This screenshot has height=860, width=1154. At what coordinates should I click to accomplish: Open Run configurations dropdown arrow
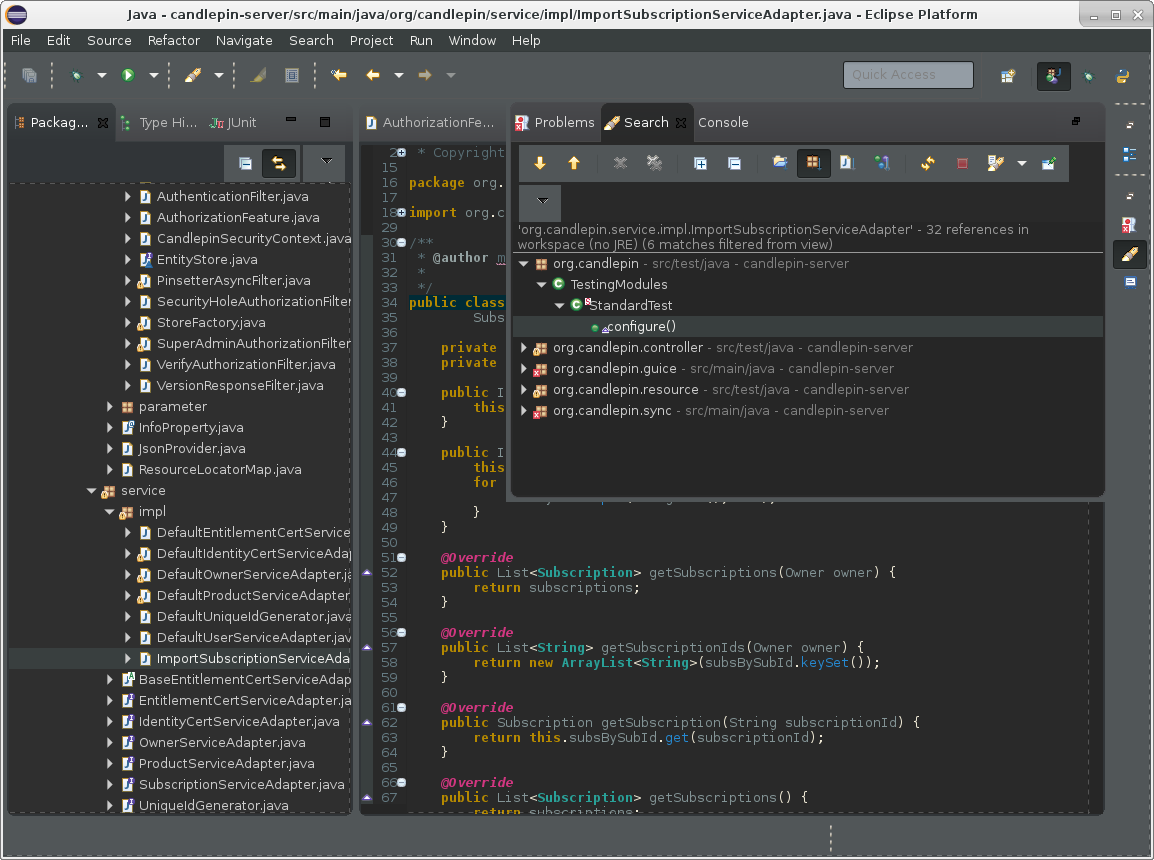pos(154,75)
